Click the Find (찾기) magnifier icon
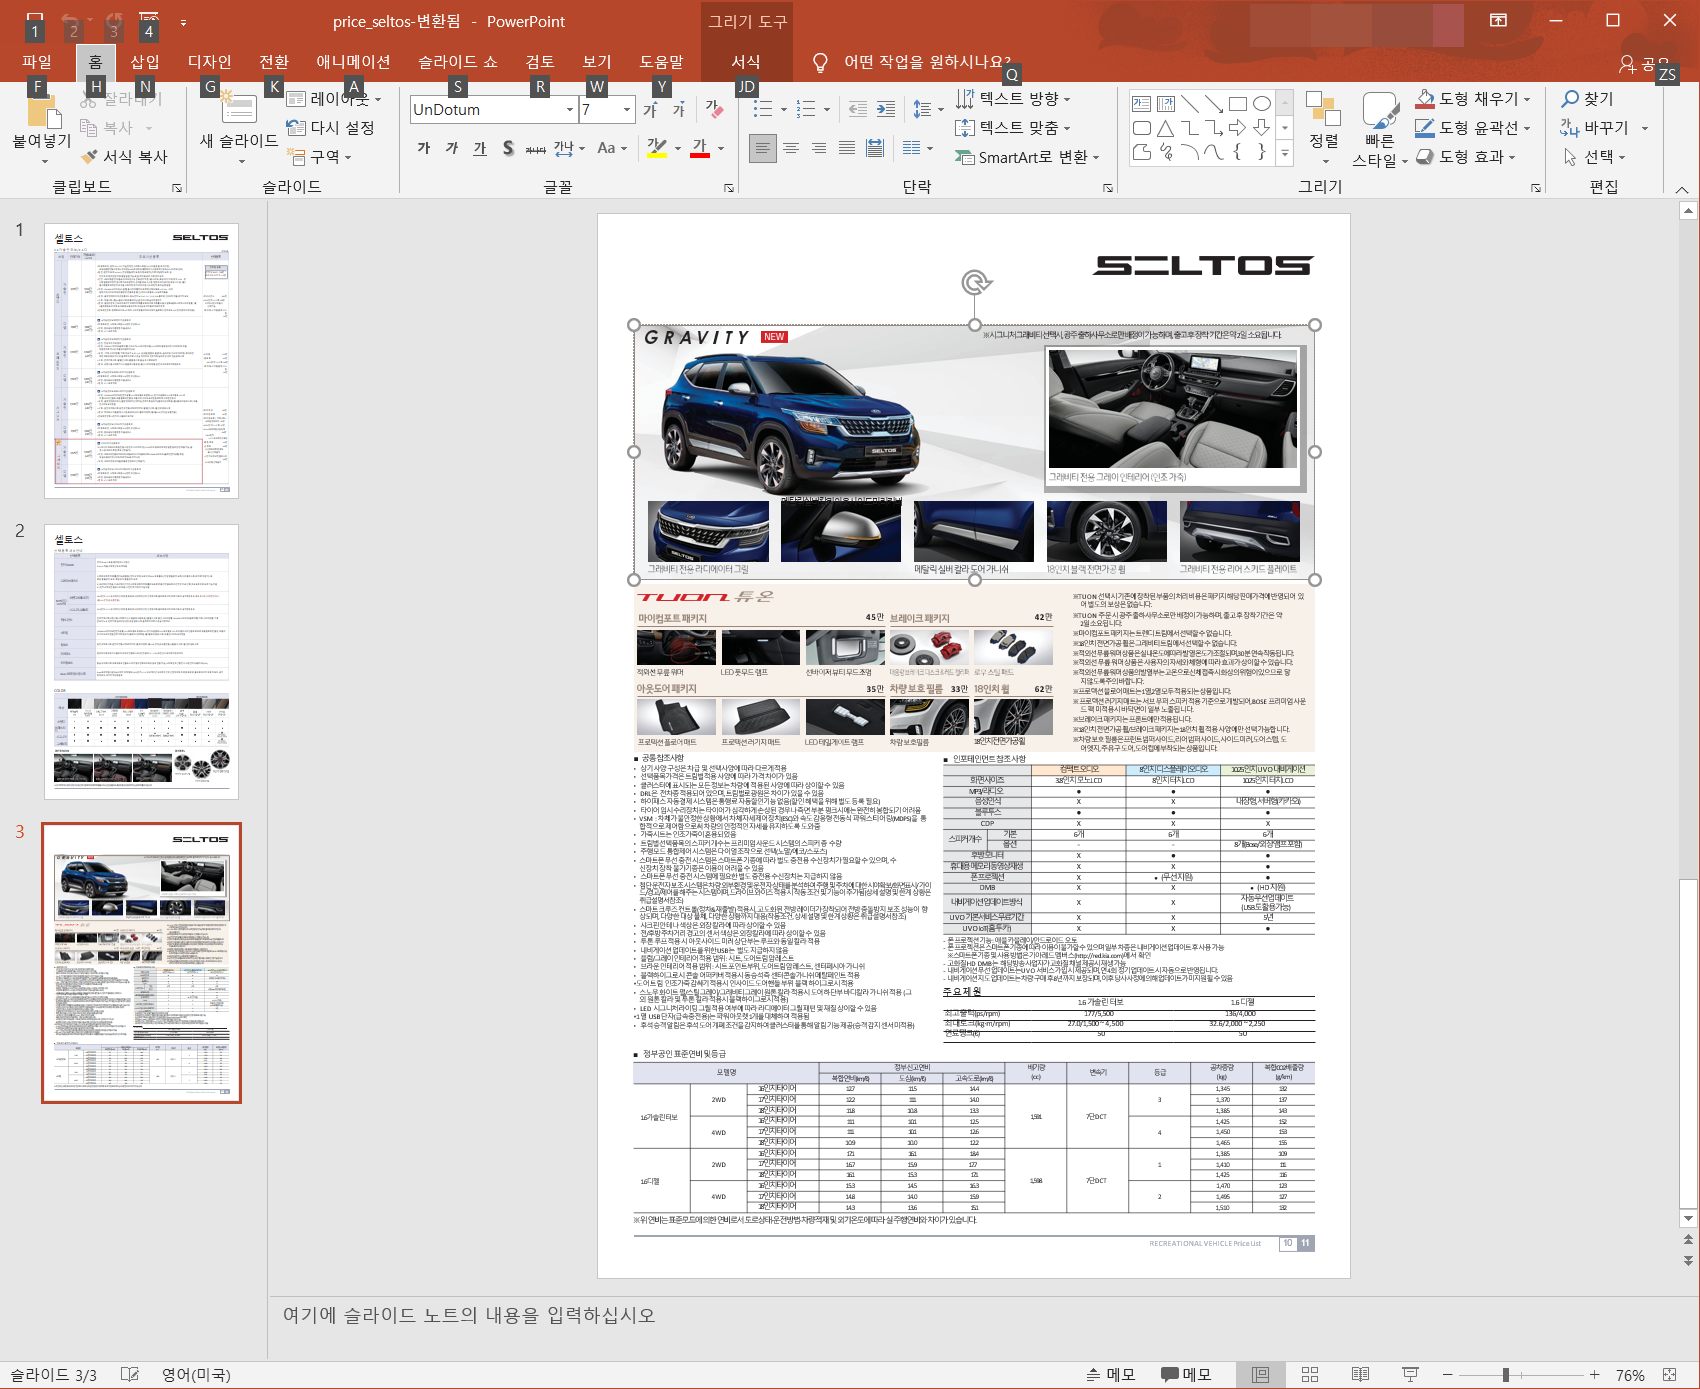1700x1389 pixels. point(1570,98)
